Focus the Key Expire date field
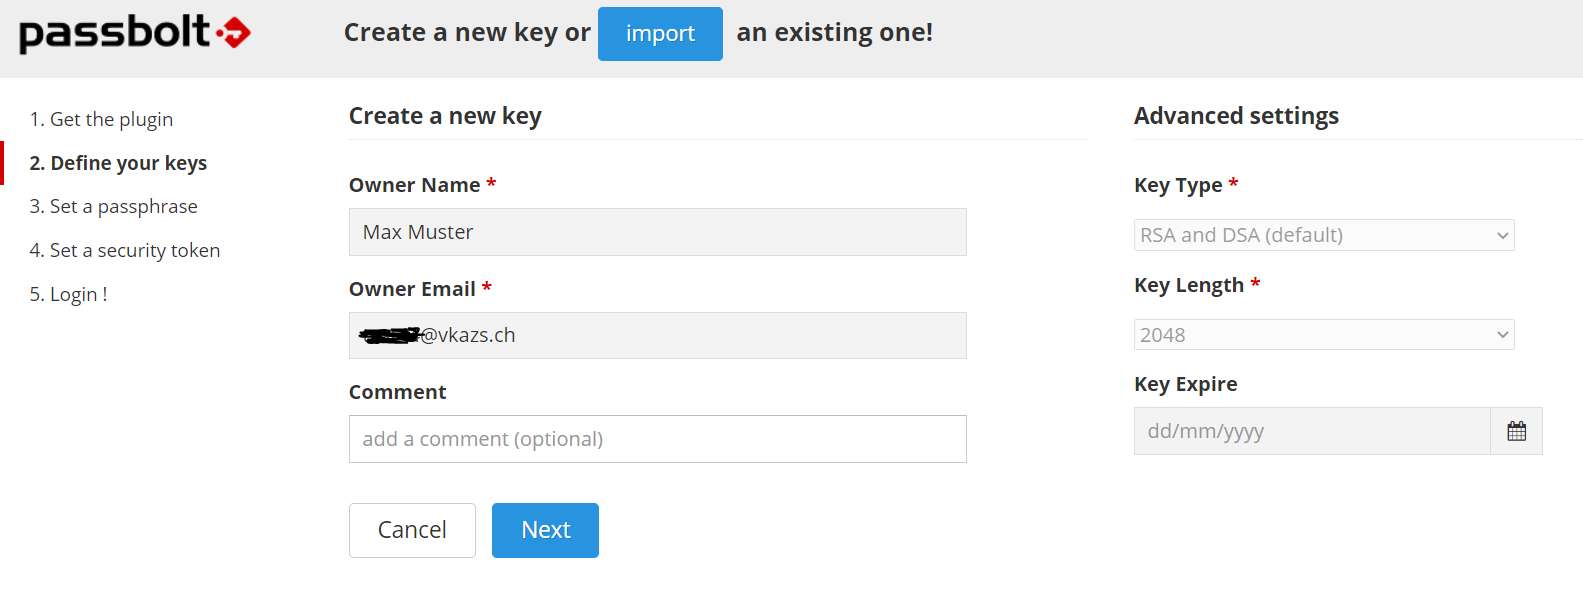The image size is (1583, 589). click(1312, 431)
